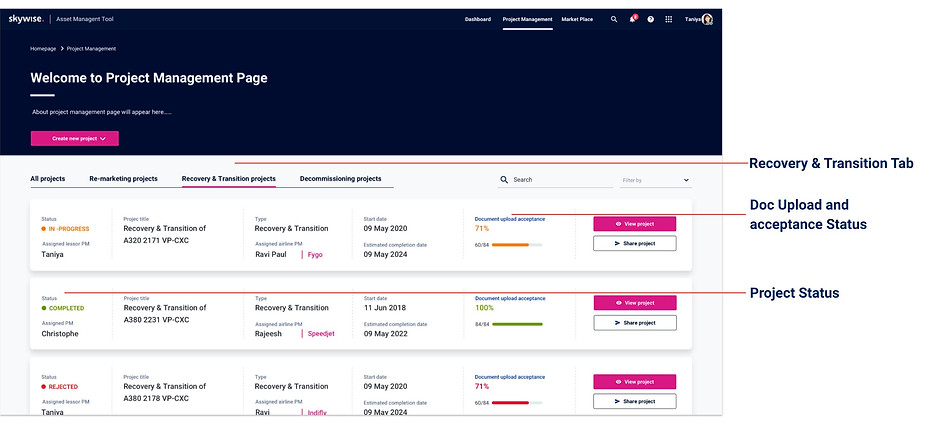View project for A380 2231 VP-CXC
The height and width of the screenshot is (427, 927).
point(635,303)
